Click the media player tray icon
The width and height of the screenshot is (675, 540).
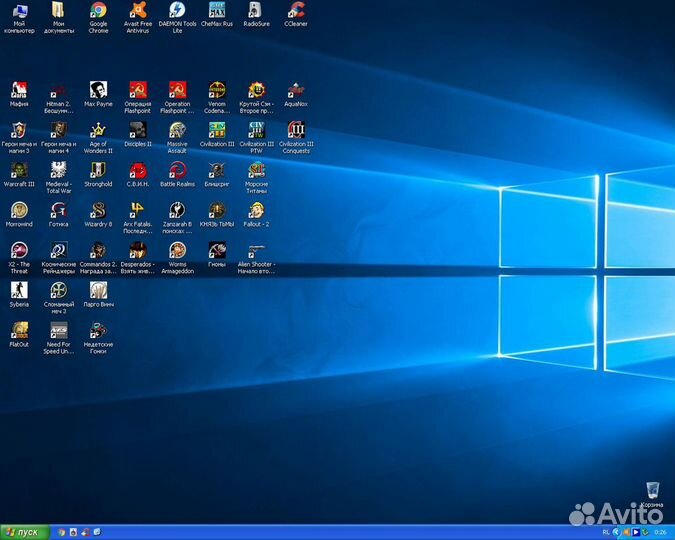(635, 533)
